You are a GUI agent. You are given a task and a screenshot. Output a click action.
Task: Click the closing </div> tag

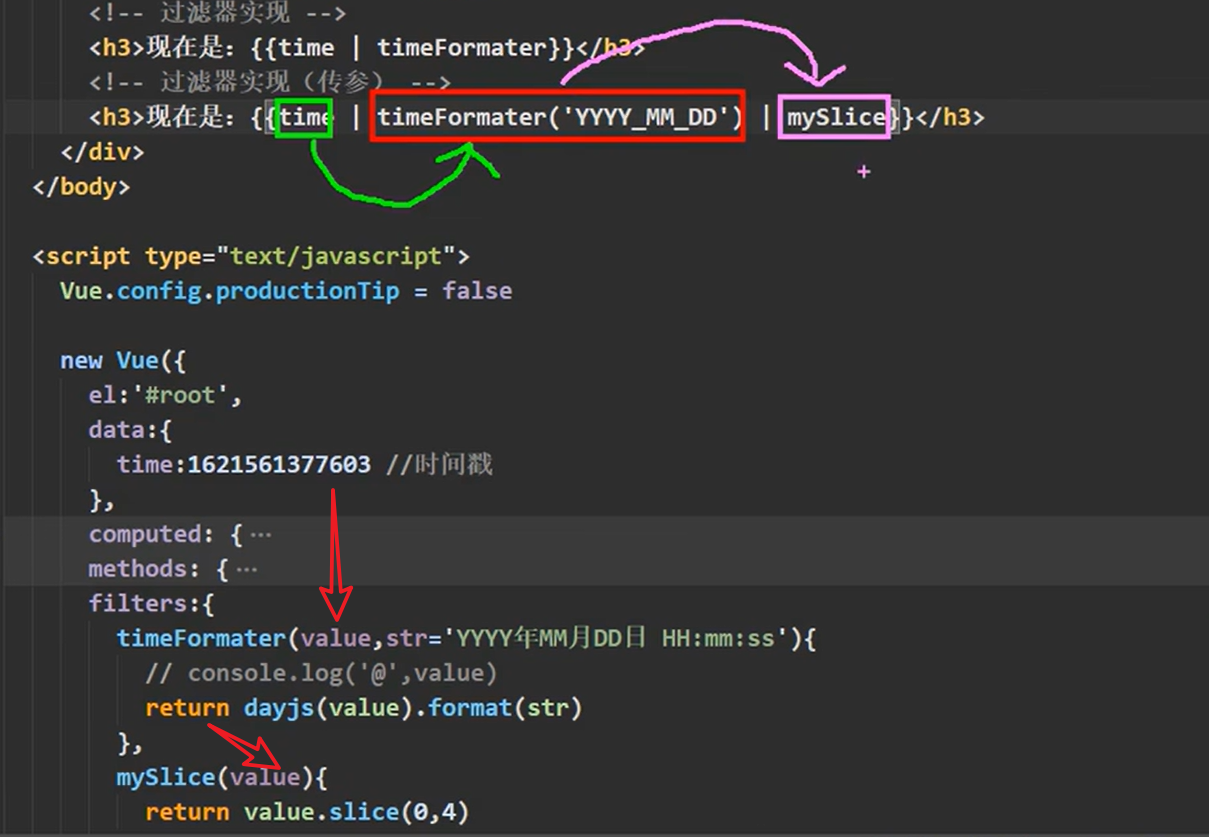(102, 152)
